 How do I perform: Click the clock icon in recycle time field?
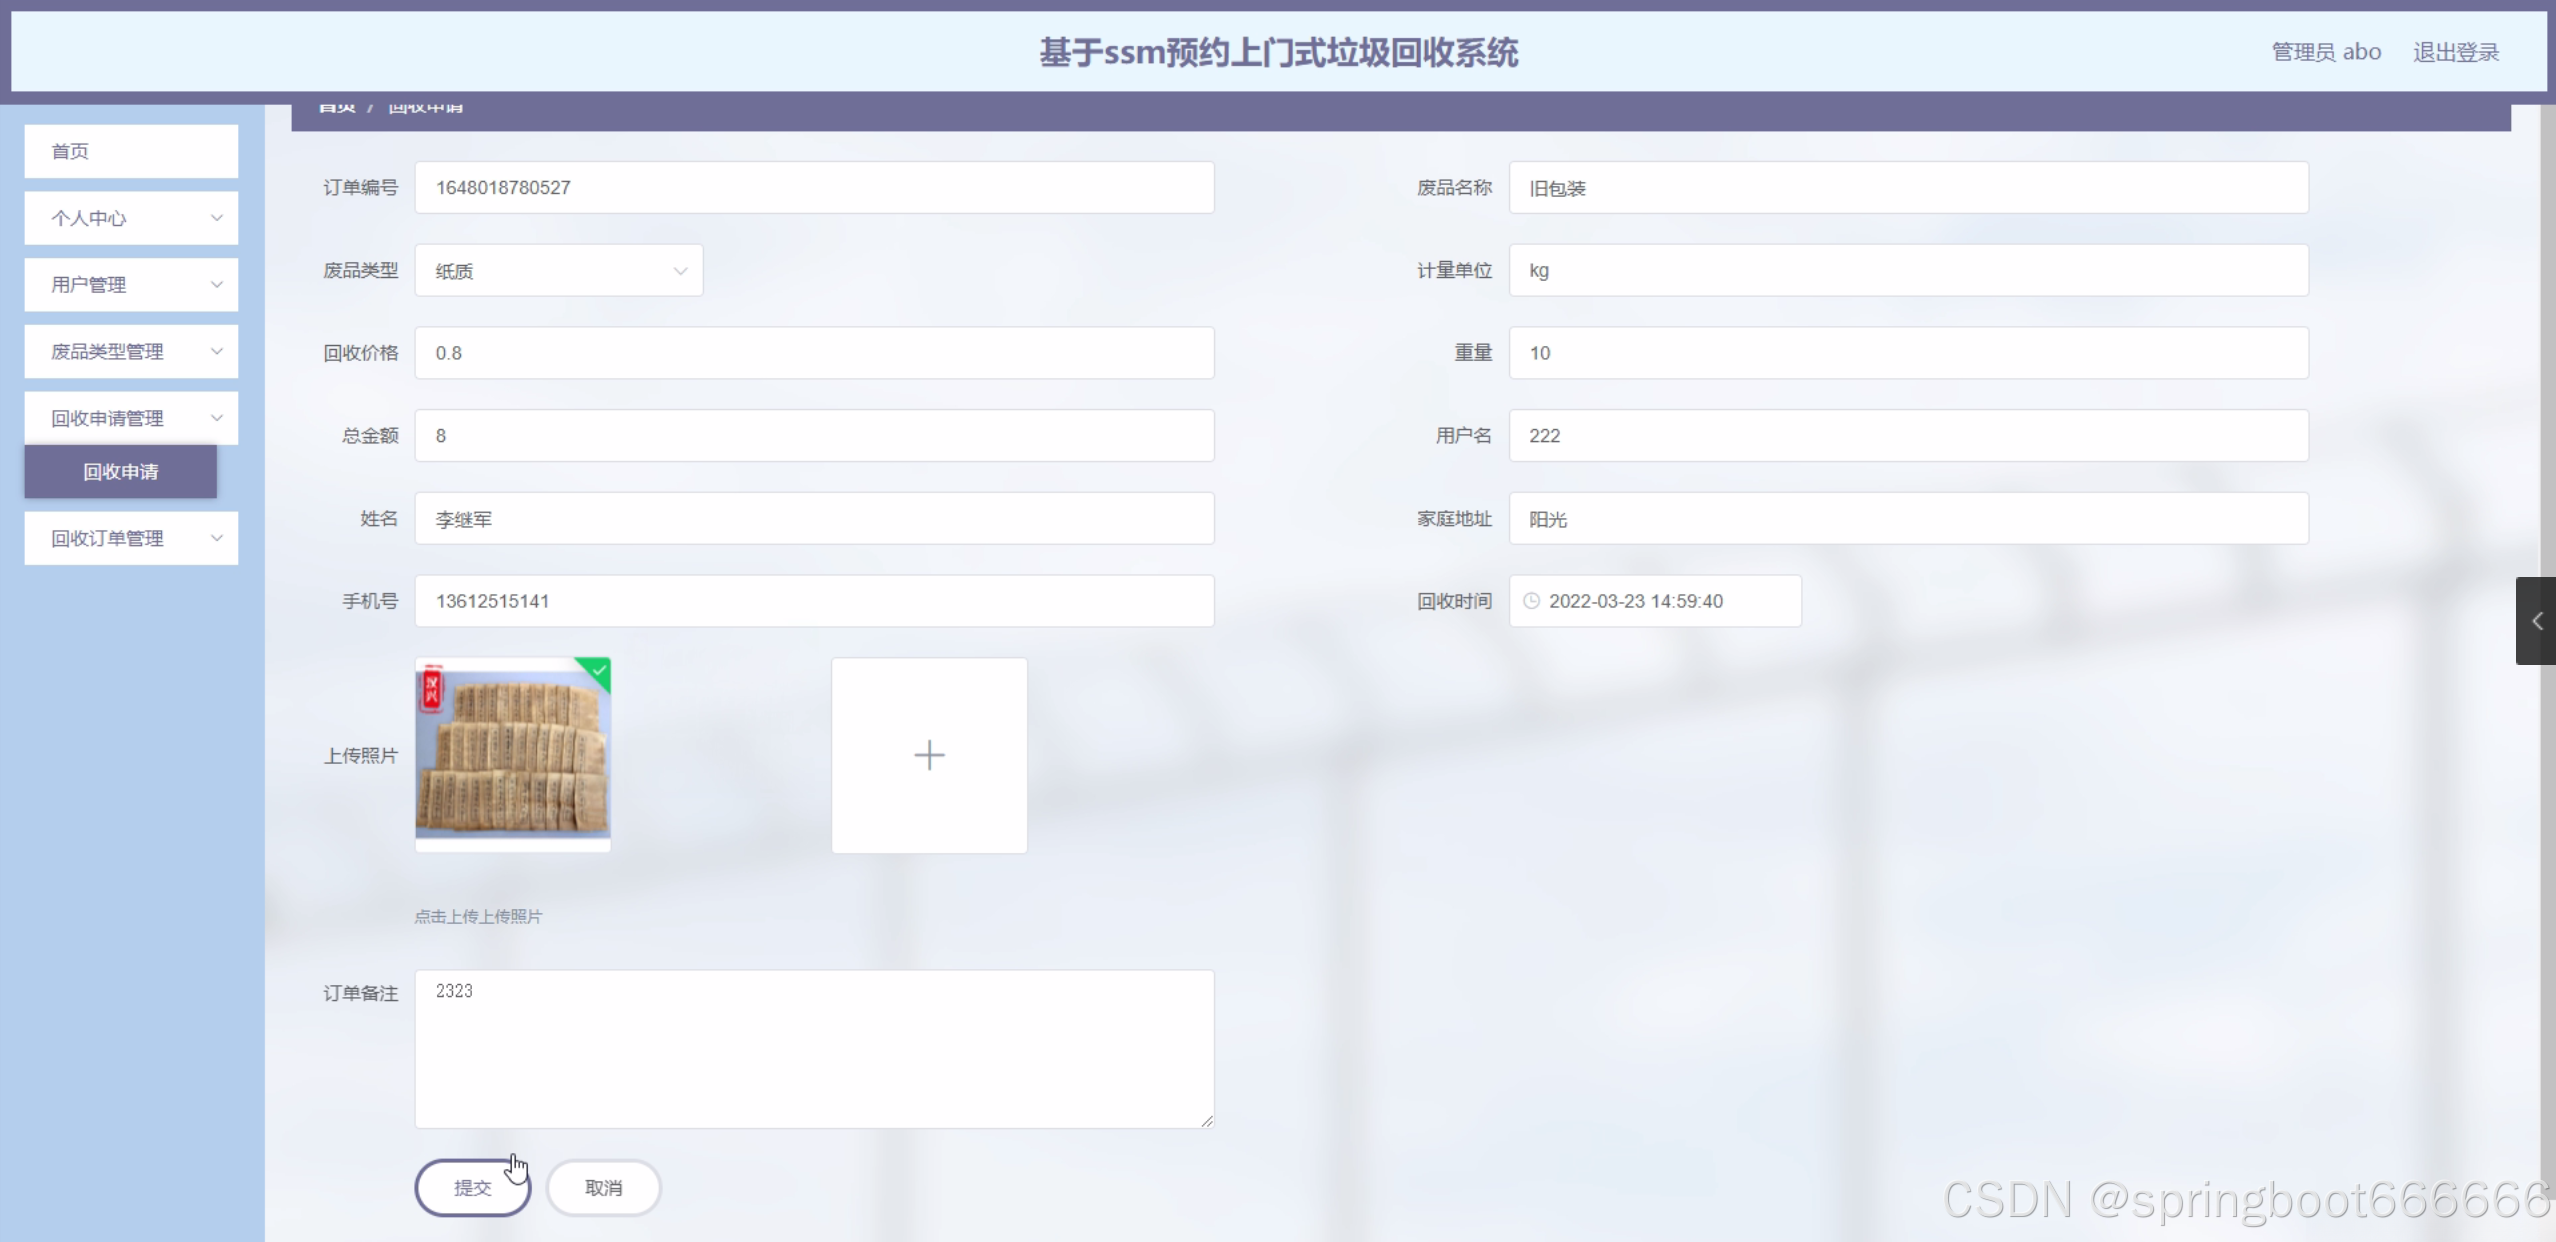point(1531,601)
